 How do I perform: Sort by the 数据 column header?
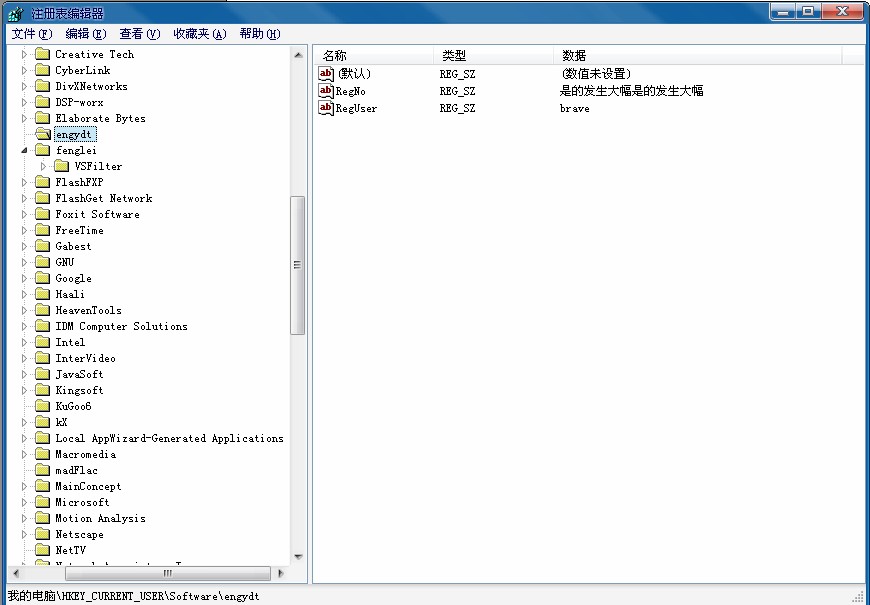tap(697, 55)
